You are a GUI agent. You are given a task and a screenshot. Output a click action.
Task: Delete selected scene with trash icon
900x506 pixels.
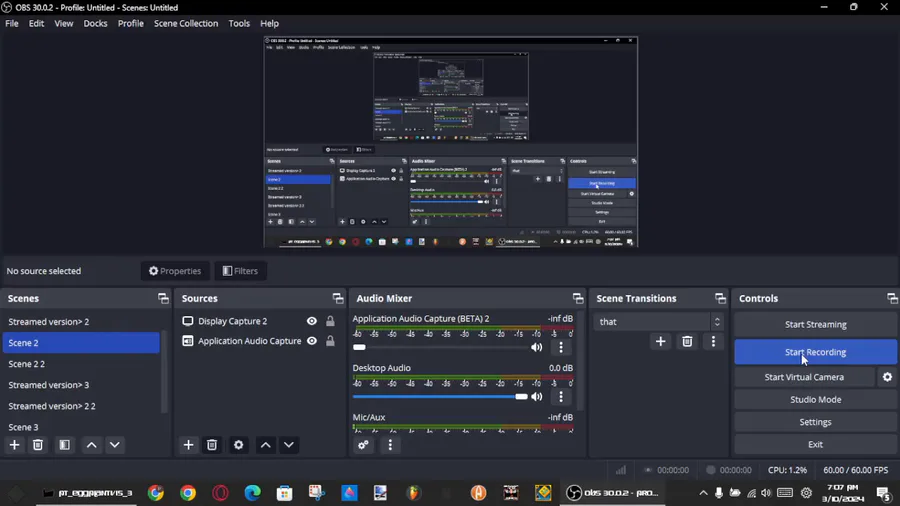38,445
